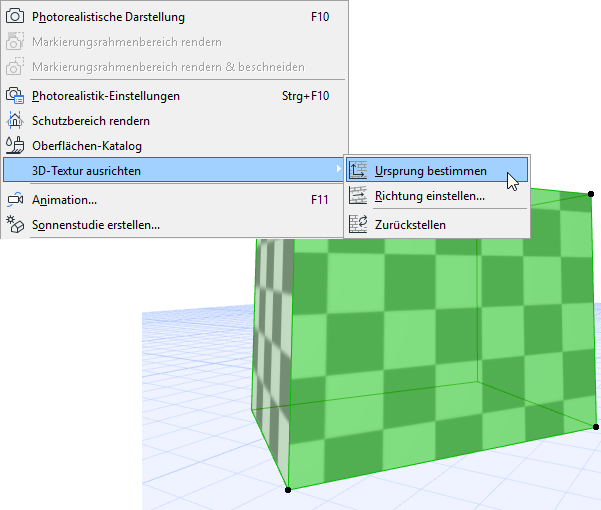Click the F10 shortcut label
The image size is (601, 510).
coord(320,17)
